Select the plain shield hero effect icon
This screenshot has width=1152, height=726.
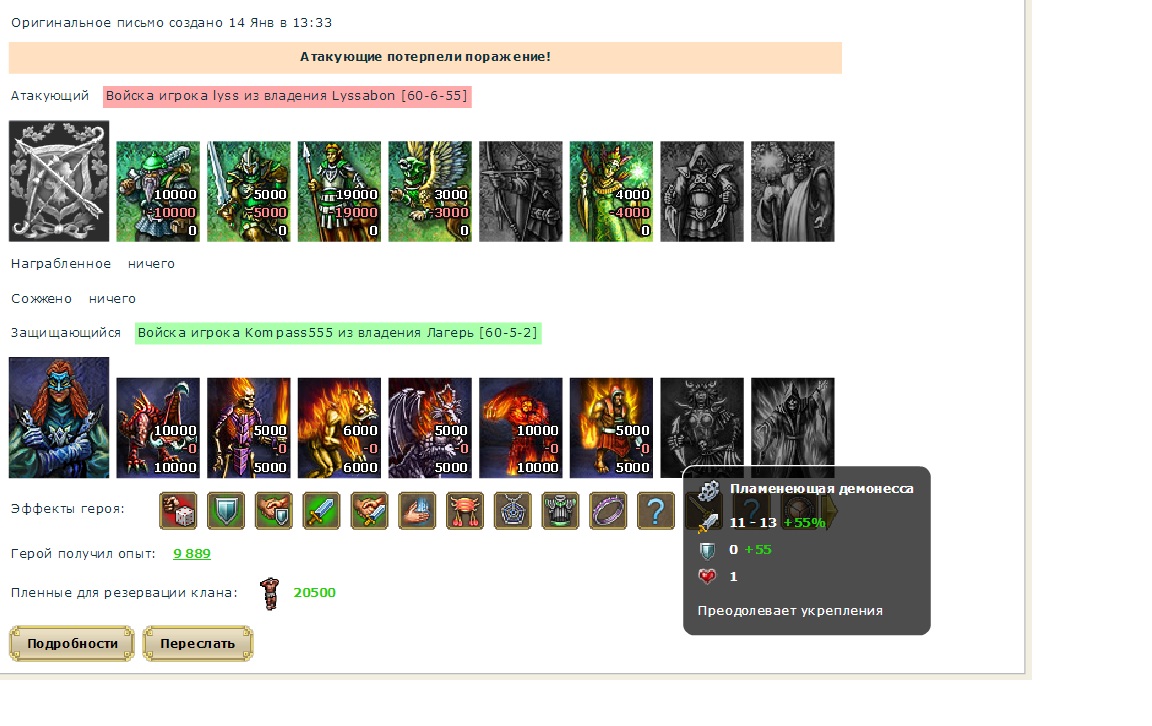point(226,511)
